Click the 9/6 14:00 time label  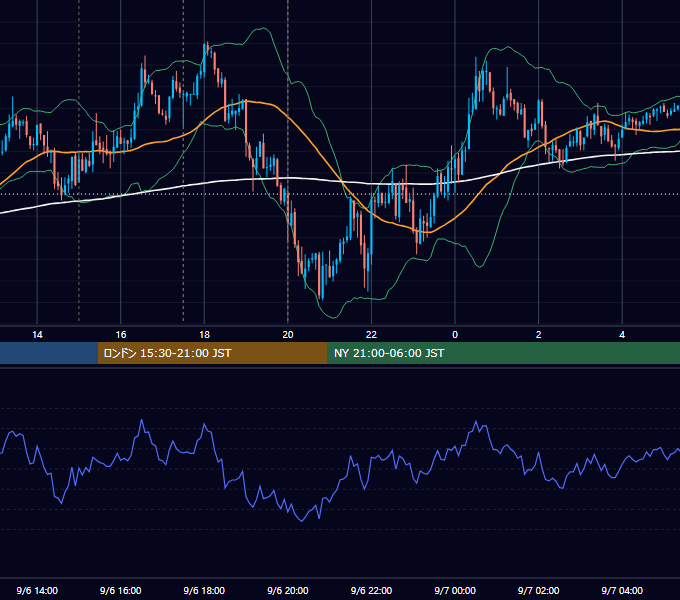point(37,590)
